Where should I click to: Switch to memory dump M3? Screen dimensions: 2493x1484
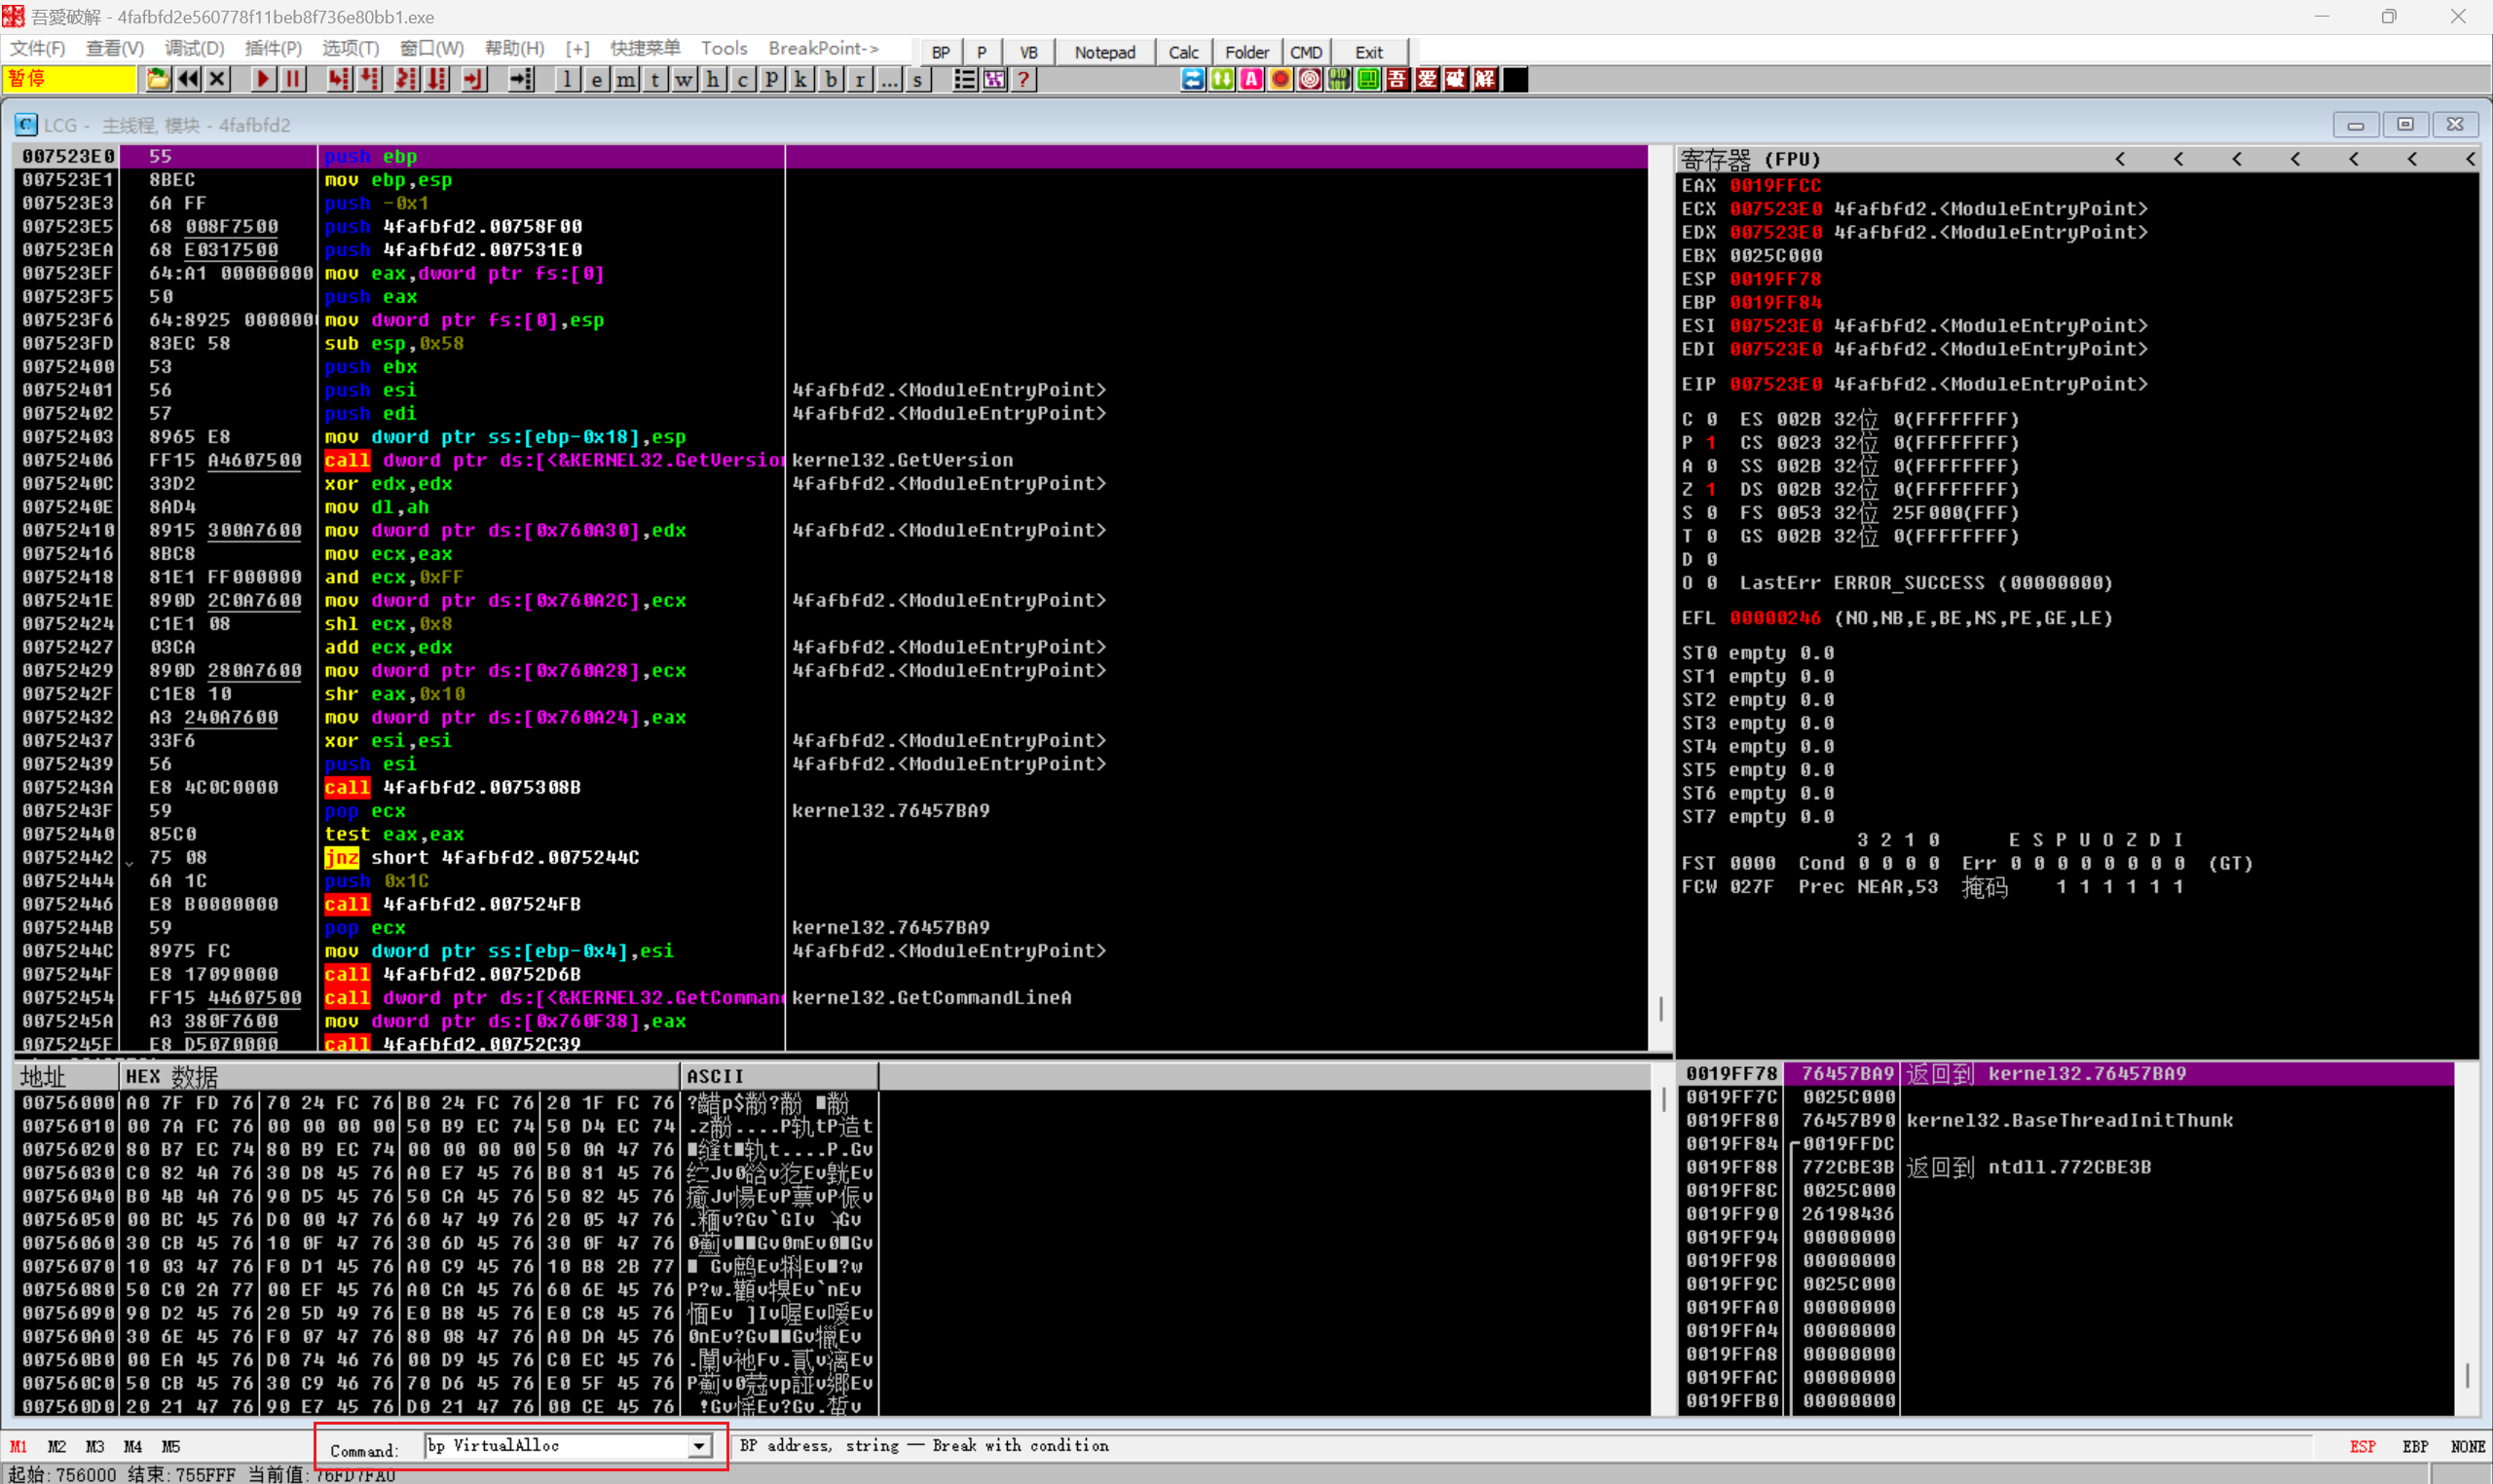(95, 1446)
